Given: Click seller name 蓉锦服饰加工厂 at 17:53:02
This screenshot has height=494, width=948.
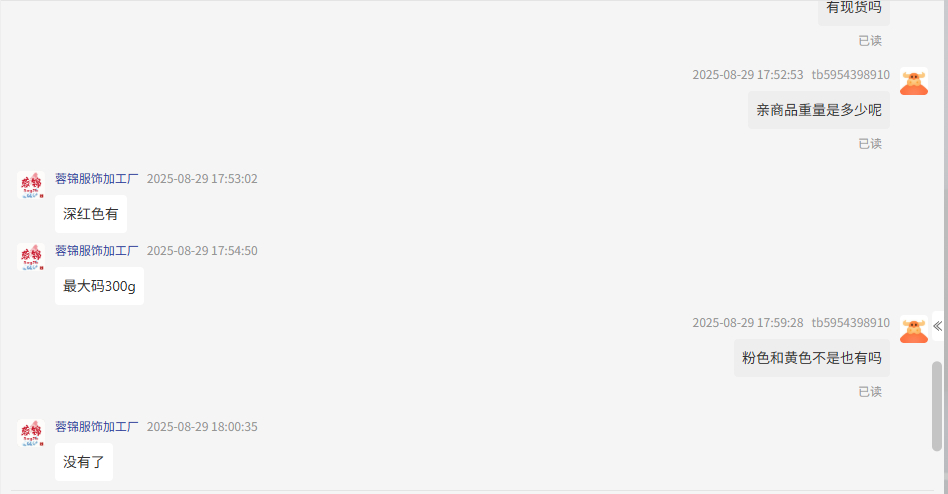Looking at the screenshot, I should tap(97, 179).
